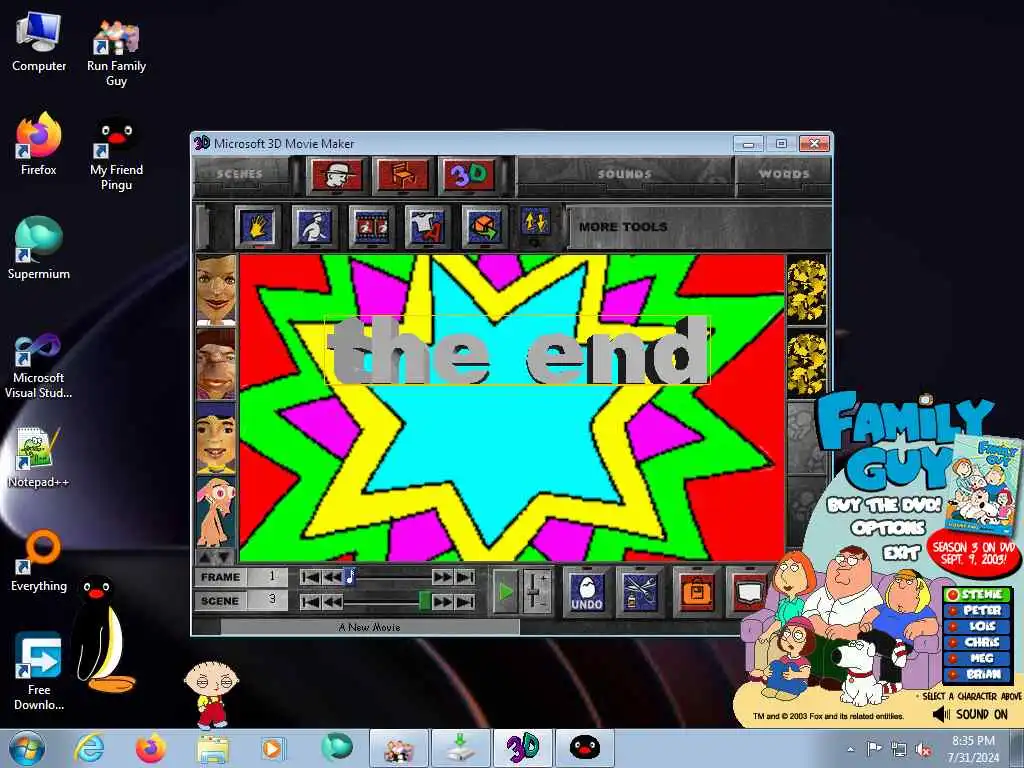Image resolution: width=1024 pixels, height=768 pixels.
Task: Step back one frame in Frame row
Action: (331, 577)
